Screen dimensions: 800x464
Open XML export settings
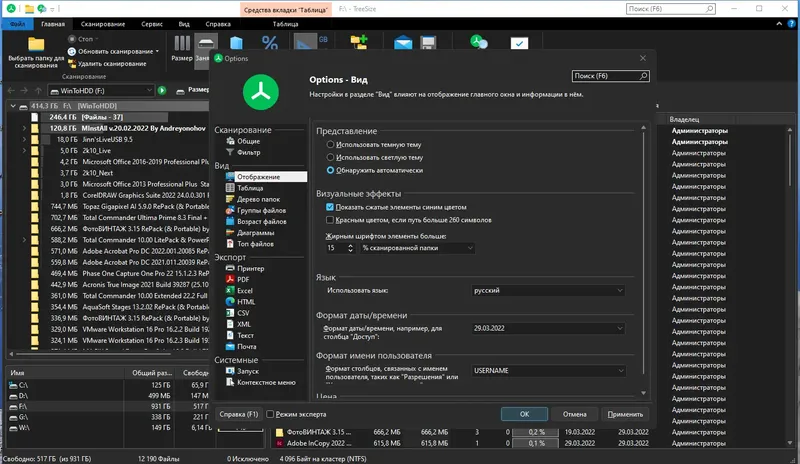point(243,324)
